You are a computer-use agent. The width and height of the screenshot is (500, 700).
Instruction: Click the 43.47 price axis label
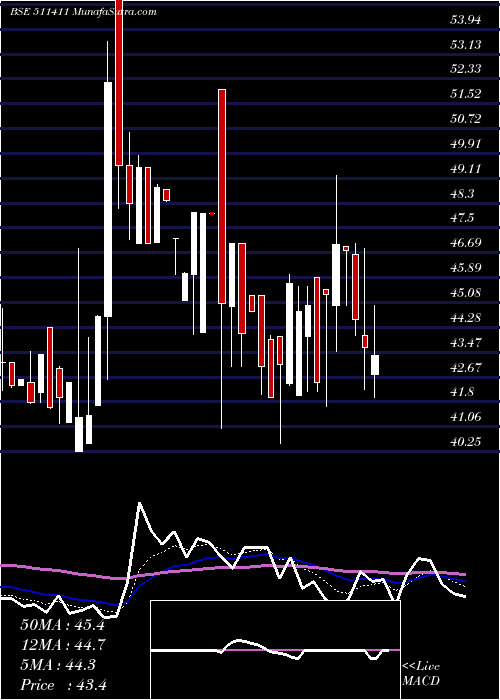coord(466,343)
